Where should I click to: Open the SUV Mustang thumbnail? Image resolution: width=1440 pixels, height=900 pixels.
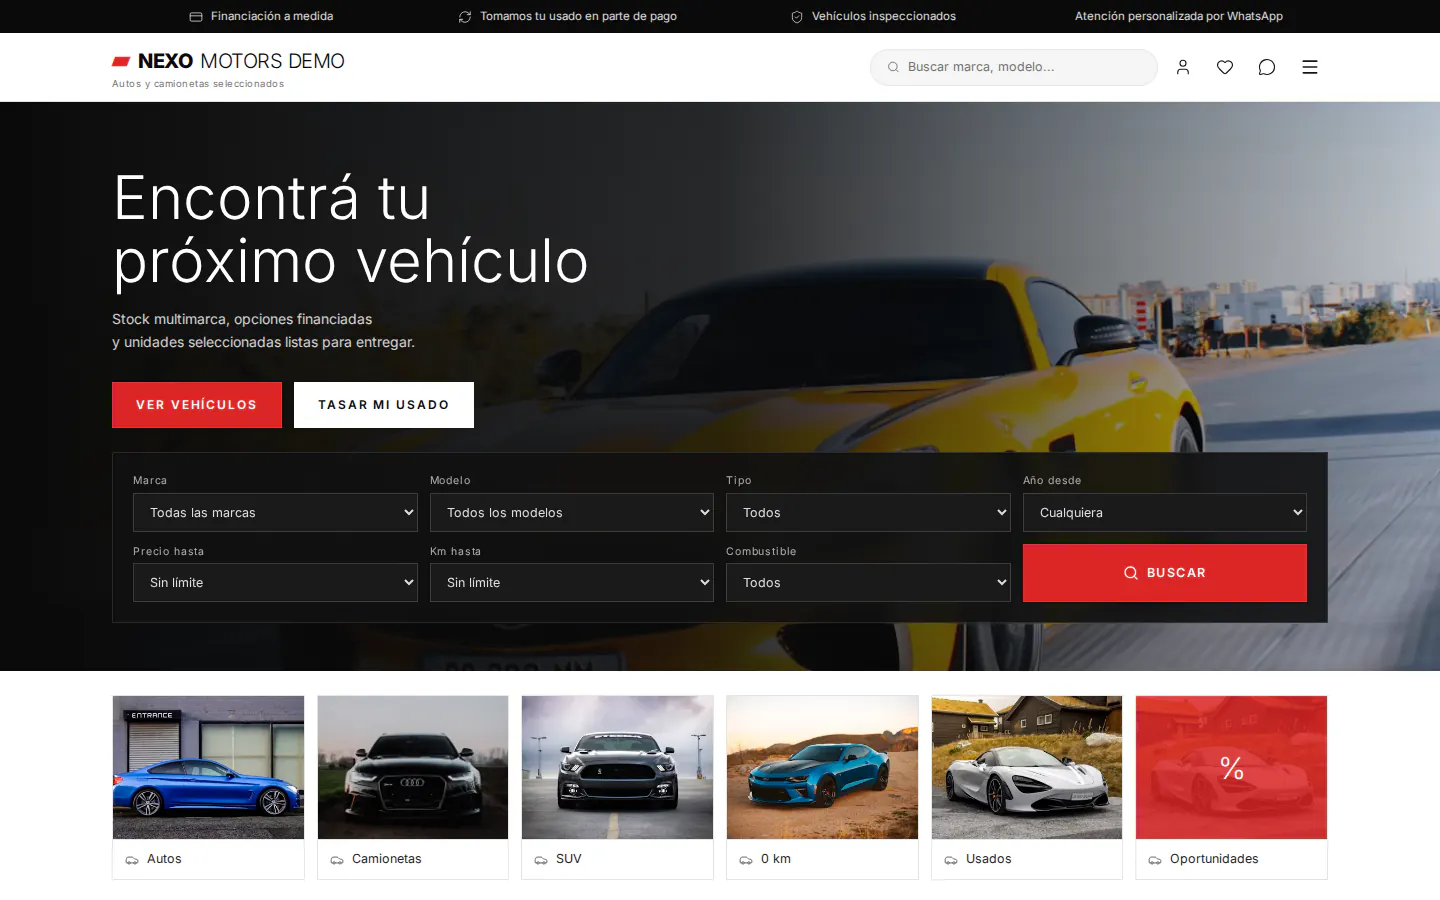click(617, 767)
